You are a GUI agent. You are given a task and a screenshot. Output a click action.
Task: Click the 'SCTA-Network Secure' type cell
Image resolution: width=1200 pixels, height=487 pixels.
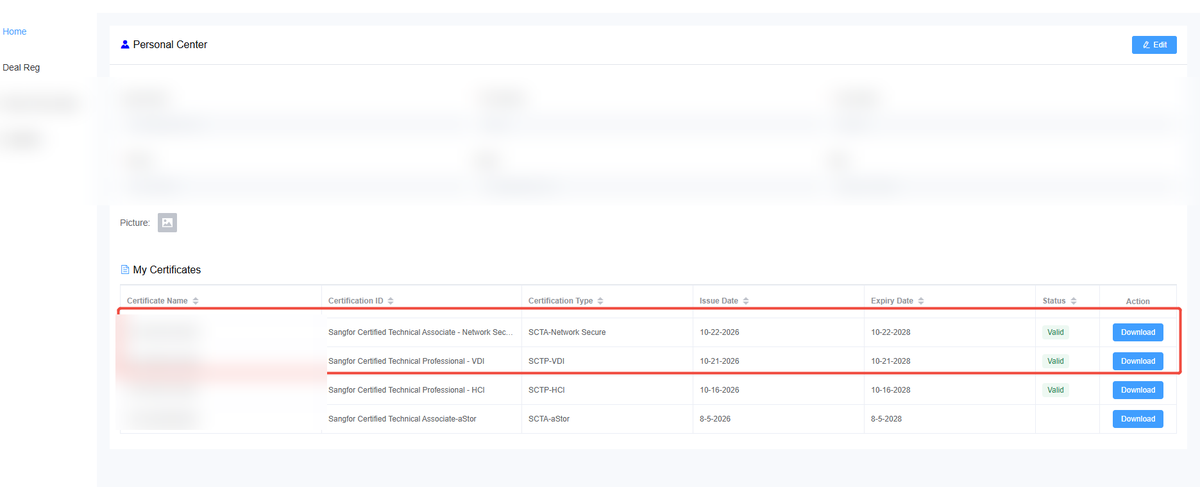567,332
